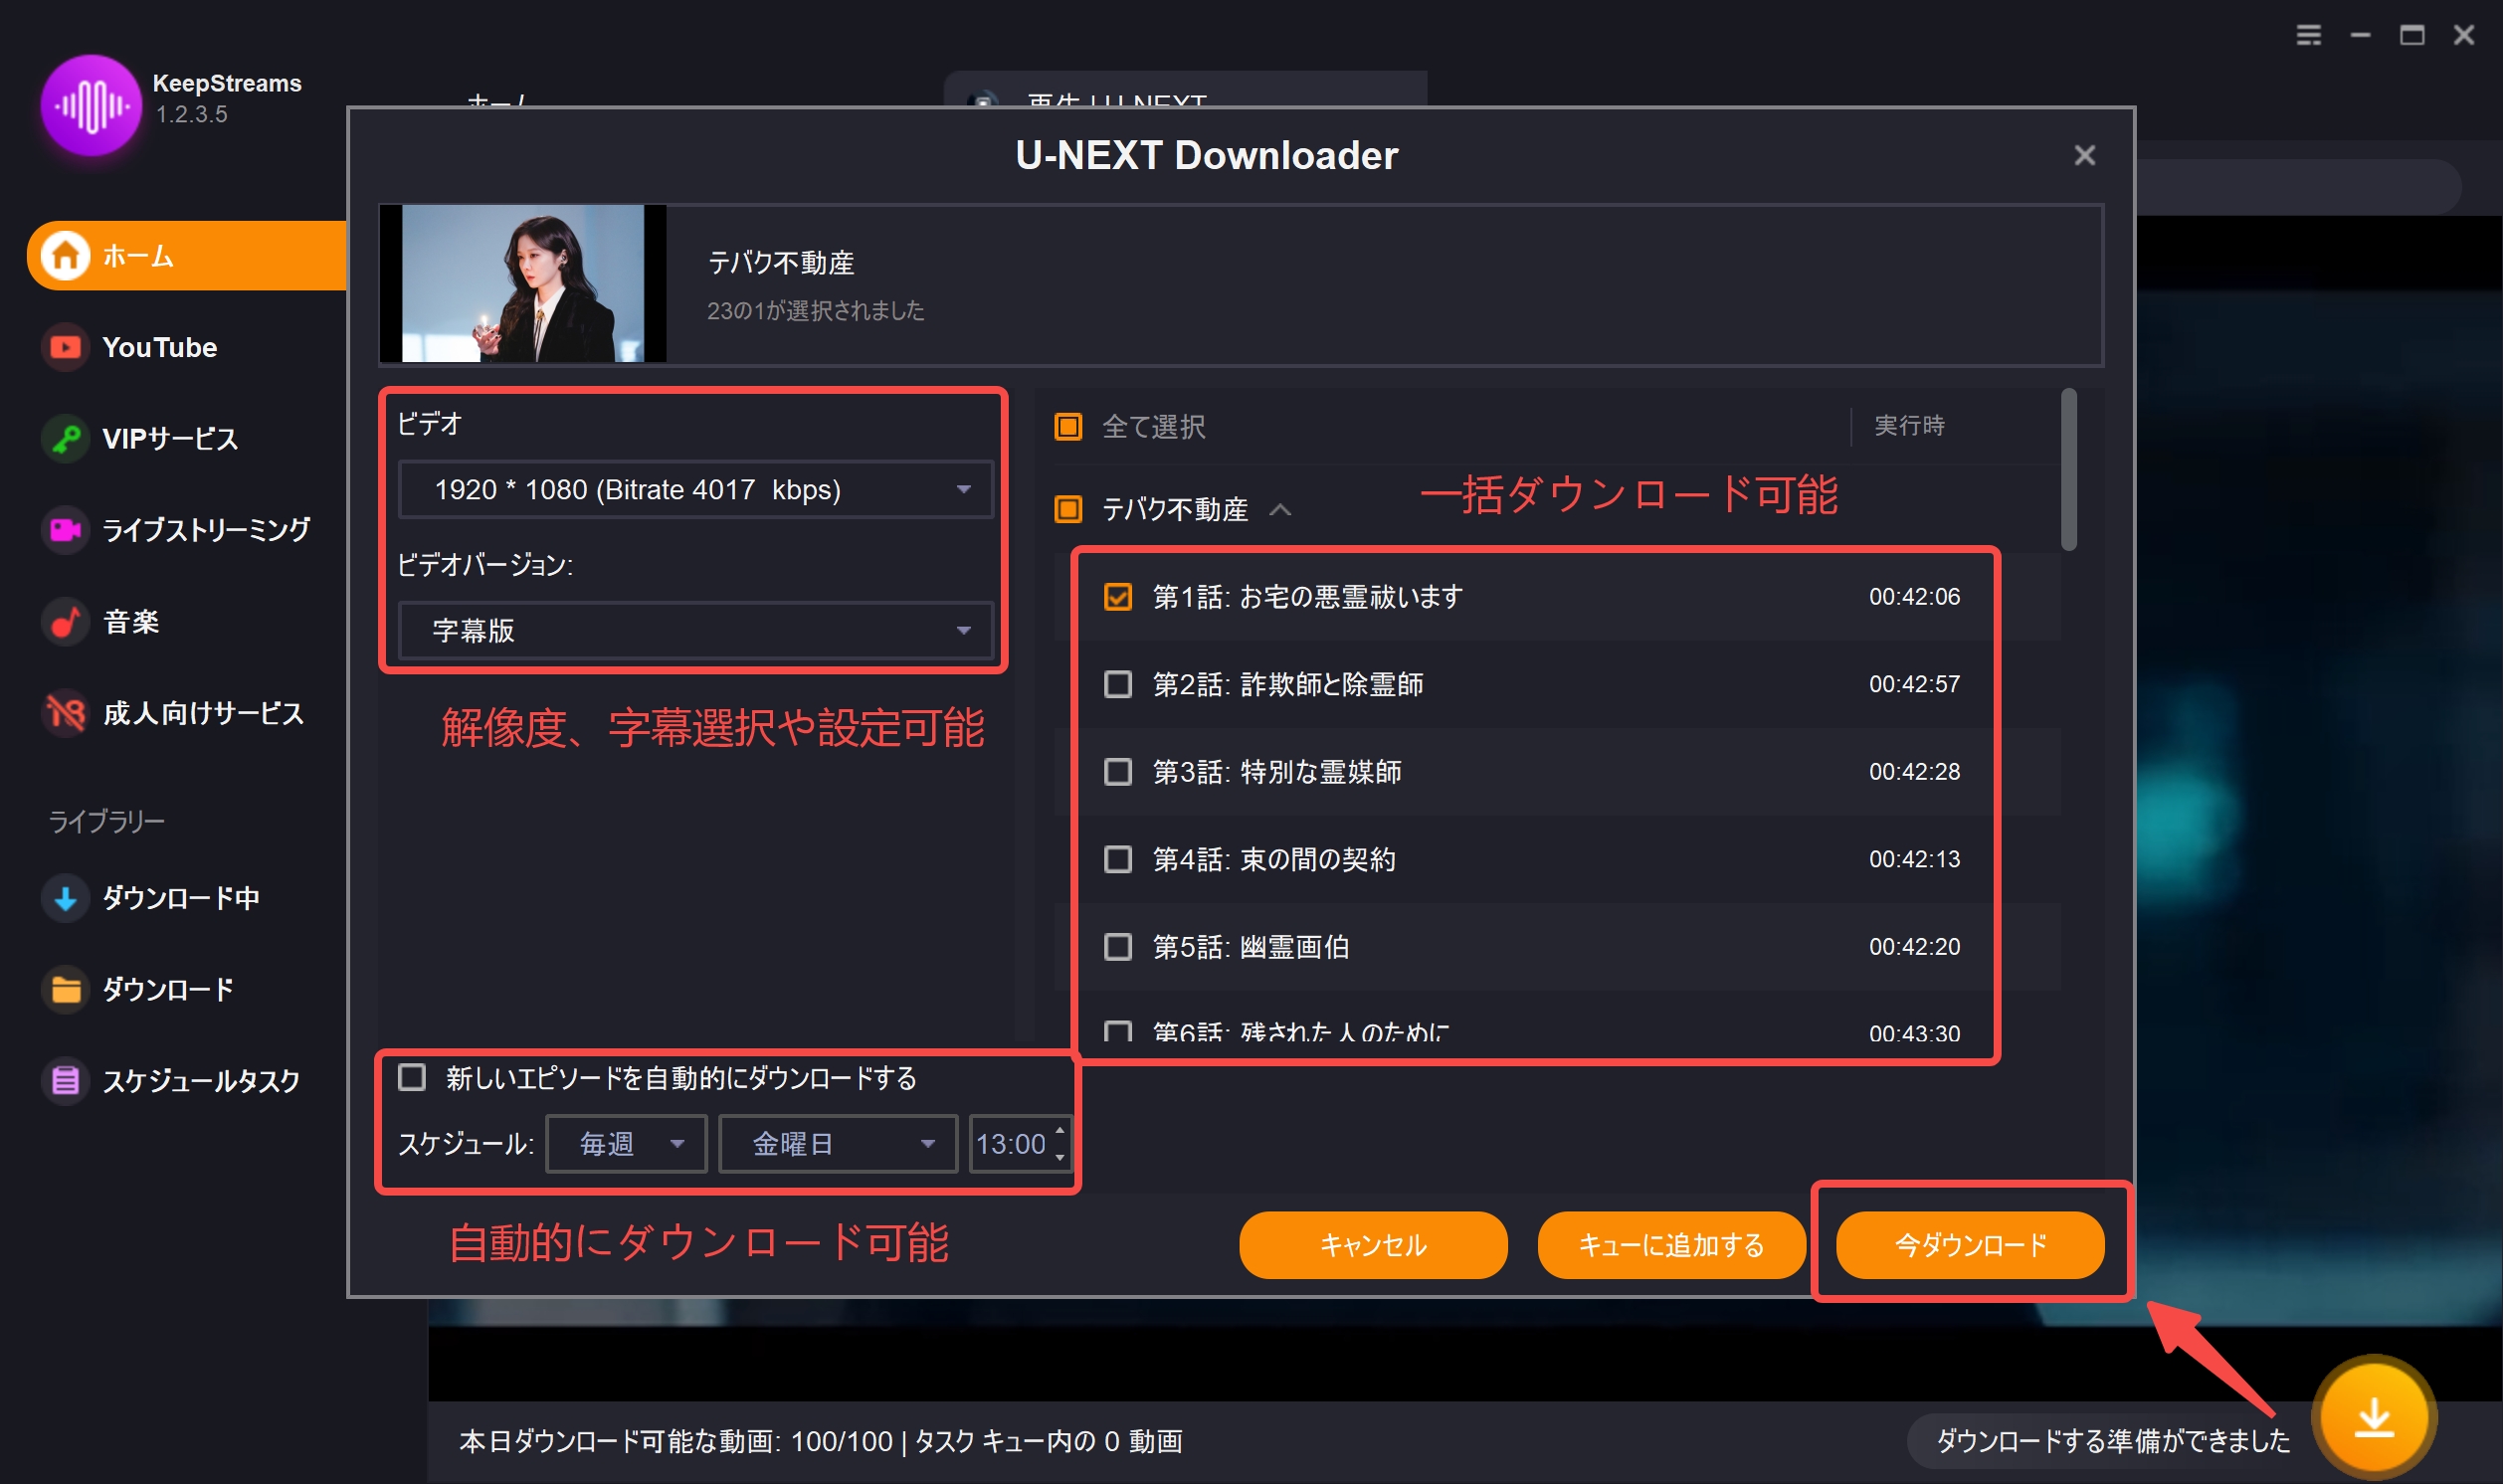Open the 金曜日 weekday dropdown
The image size is (2503, 1484).
point(838,1143)
